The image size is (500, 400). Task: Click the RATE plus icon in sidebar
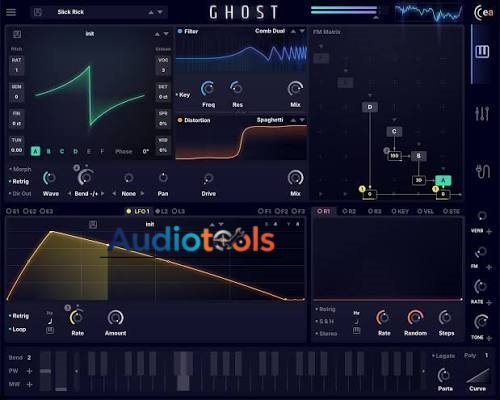[489, 302]
